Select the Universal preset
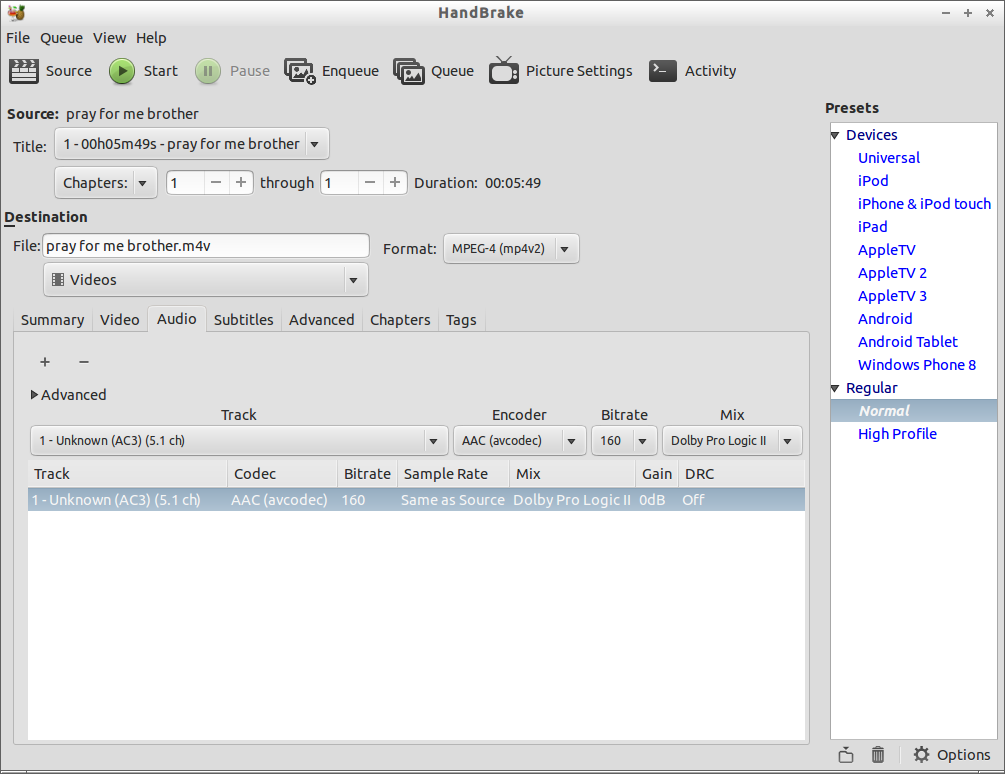 (x=889, y=158)
